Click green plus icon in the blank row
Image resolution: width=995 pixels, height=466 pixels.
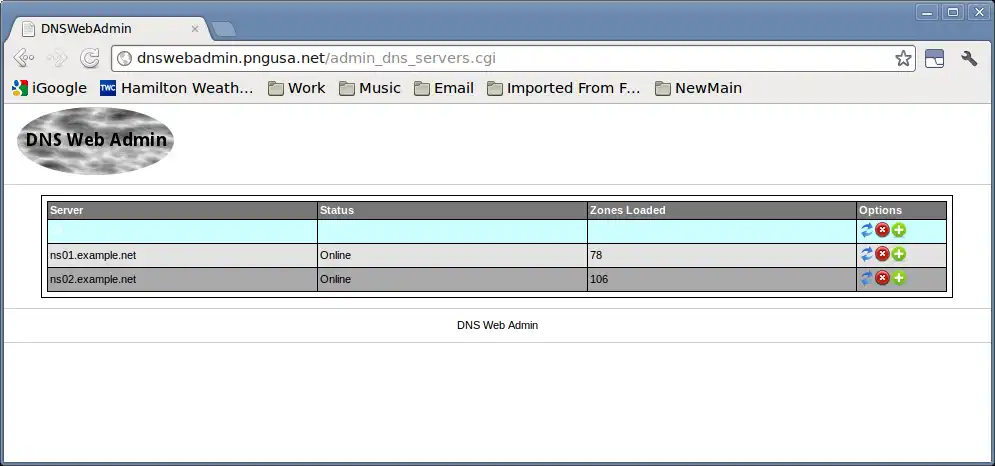[x=899, y=230]
